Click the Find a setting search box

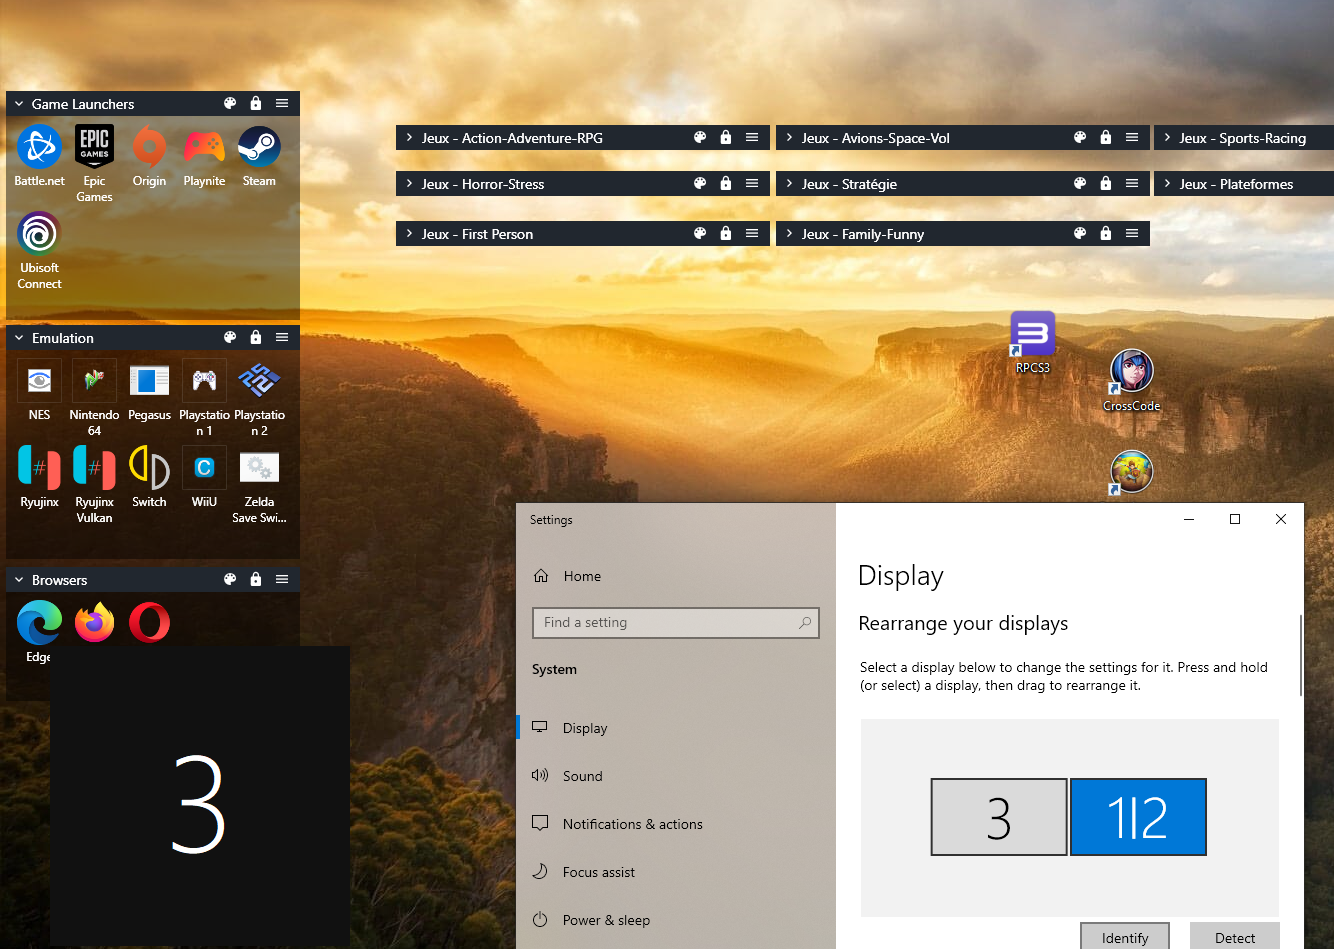click(676, 622)
